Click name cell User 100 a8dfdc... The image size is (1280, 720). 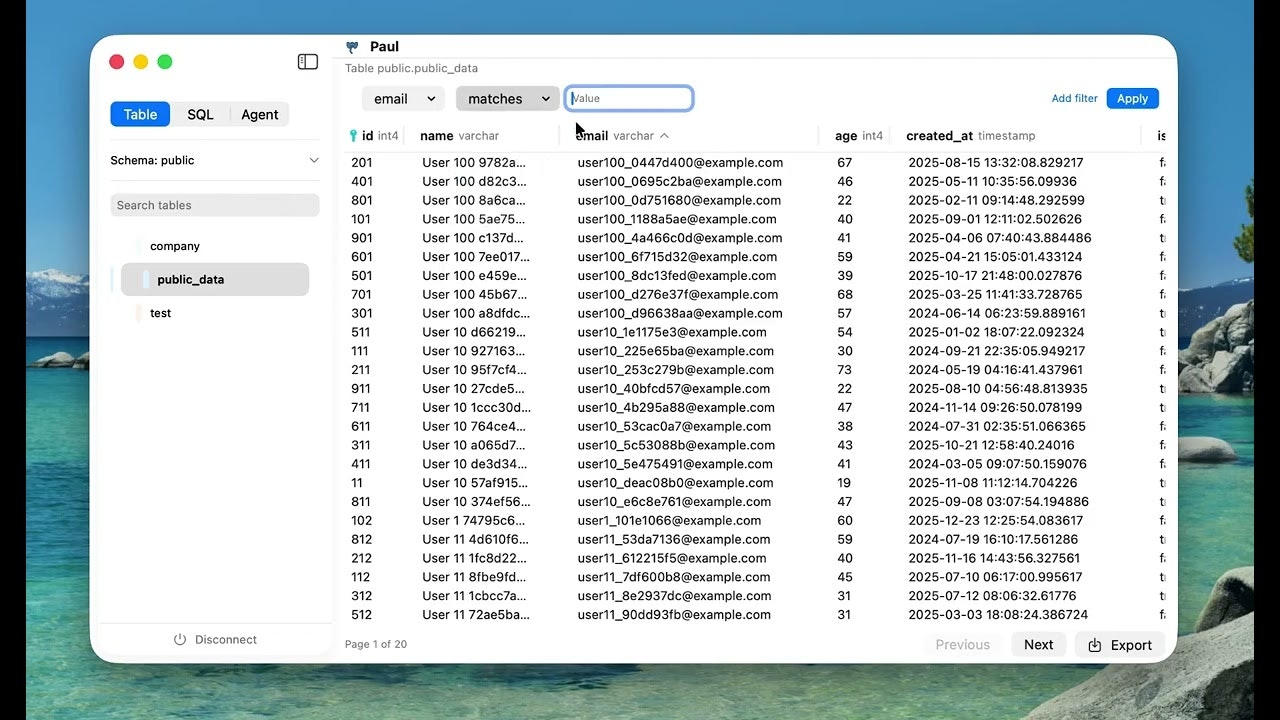[x=476, y=314]
